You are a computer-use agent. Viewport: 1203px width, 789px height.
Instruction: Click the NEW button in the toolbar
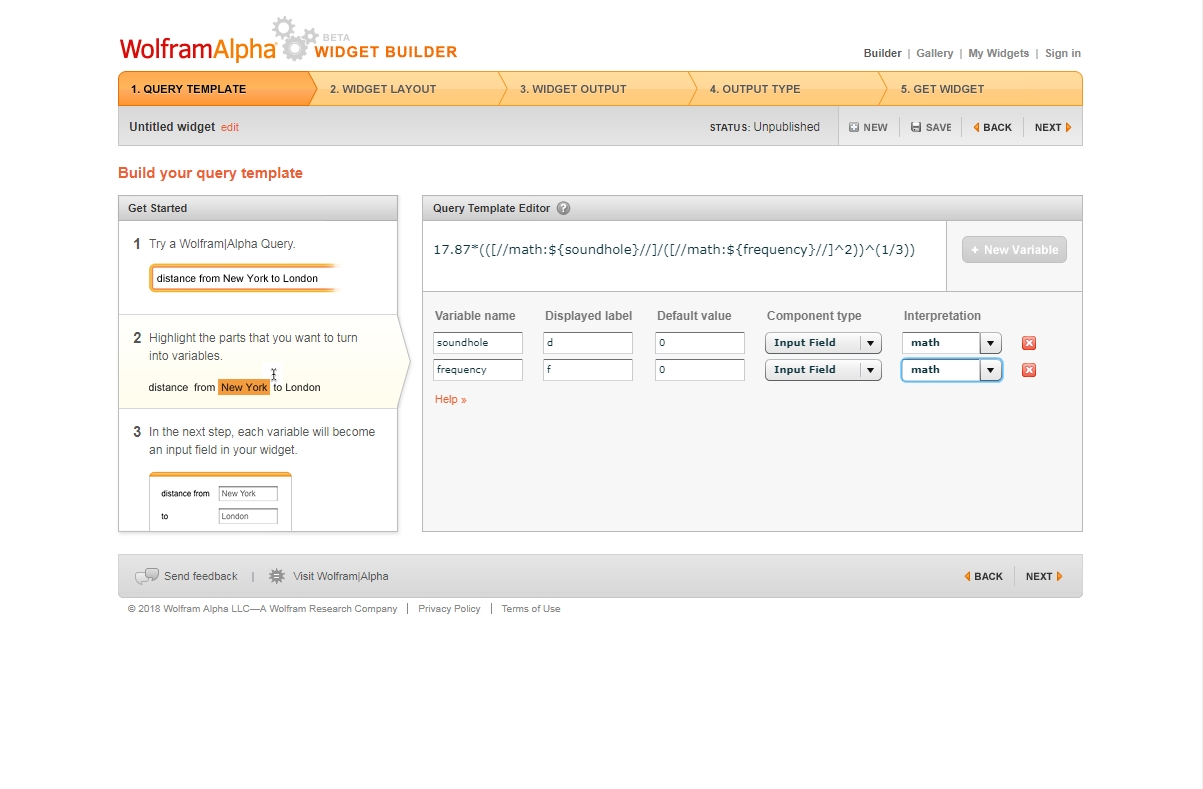tap(868, 127)
